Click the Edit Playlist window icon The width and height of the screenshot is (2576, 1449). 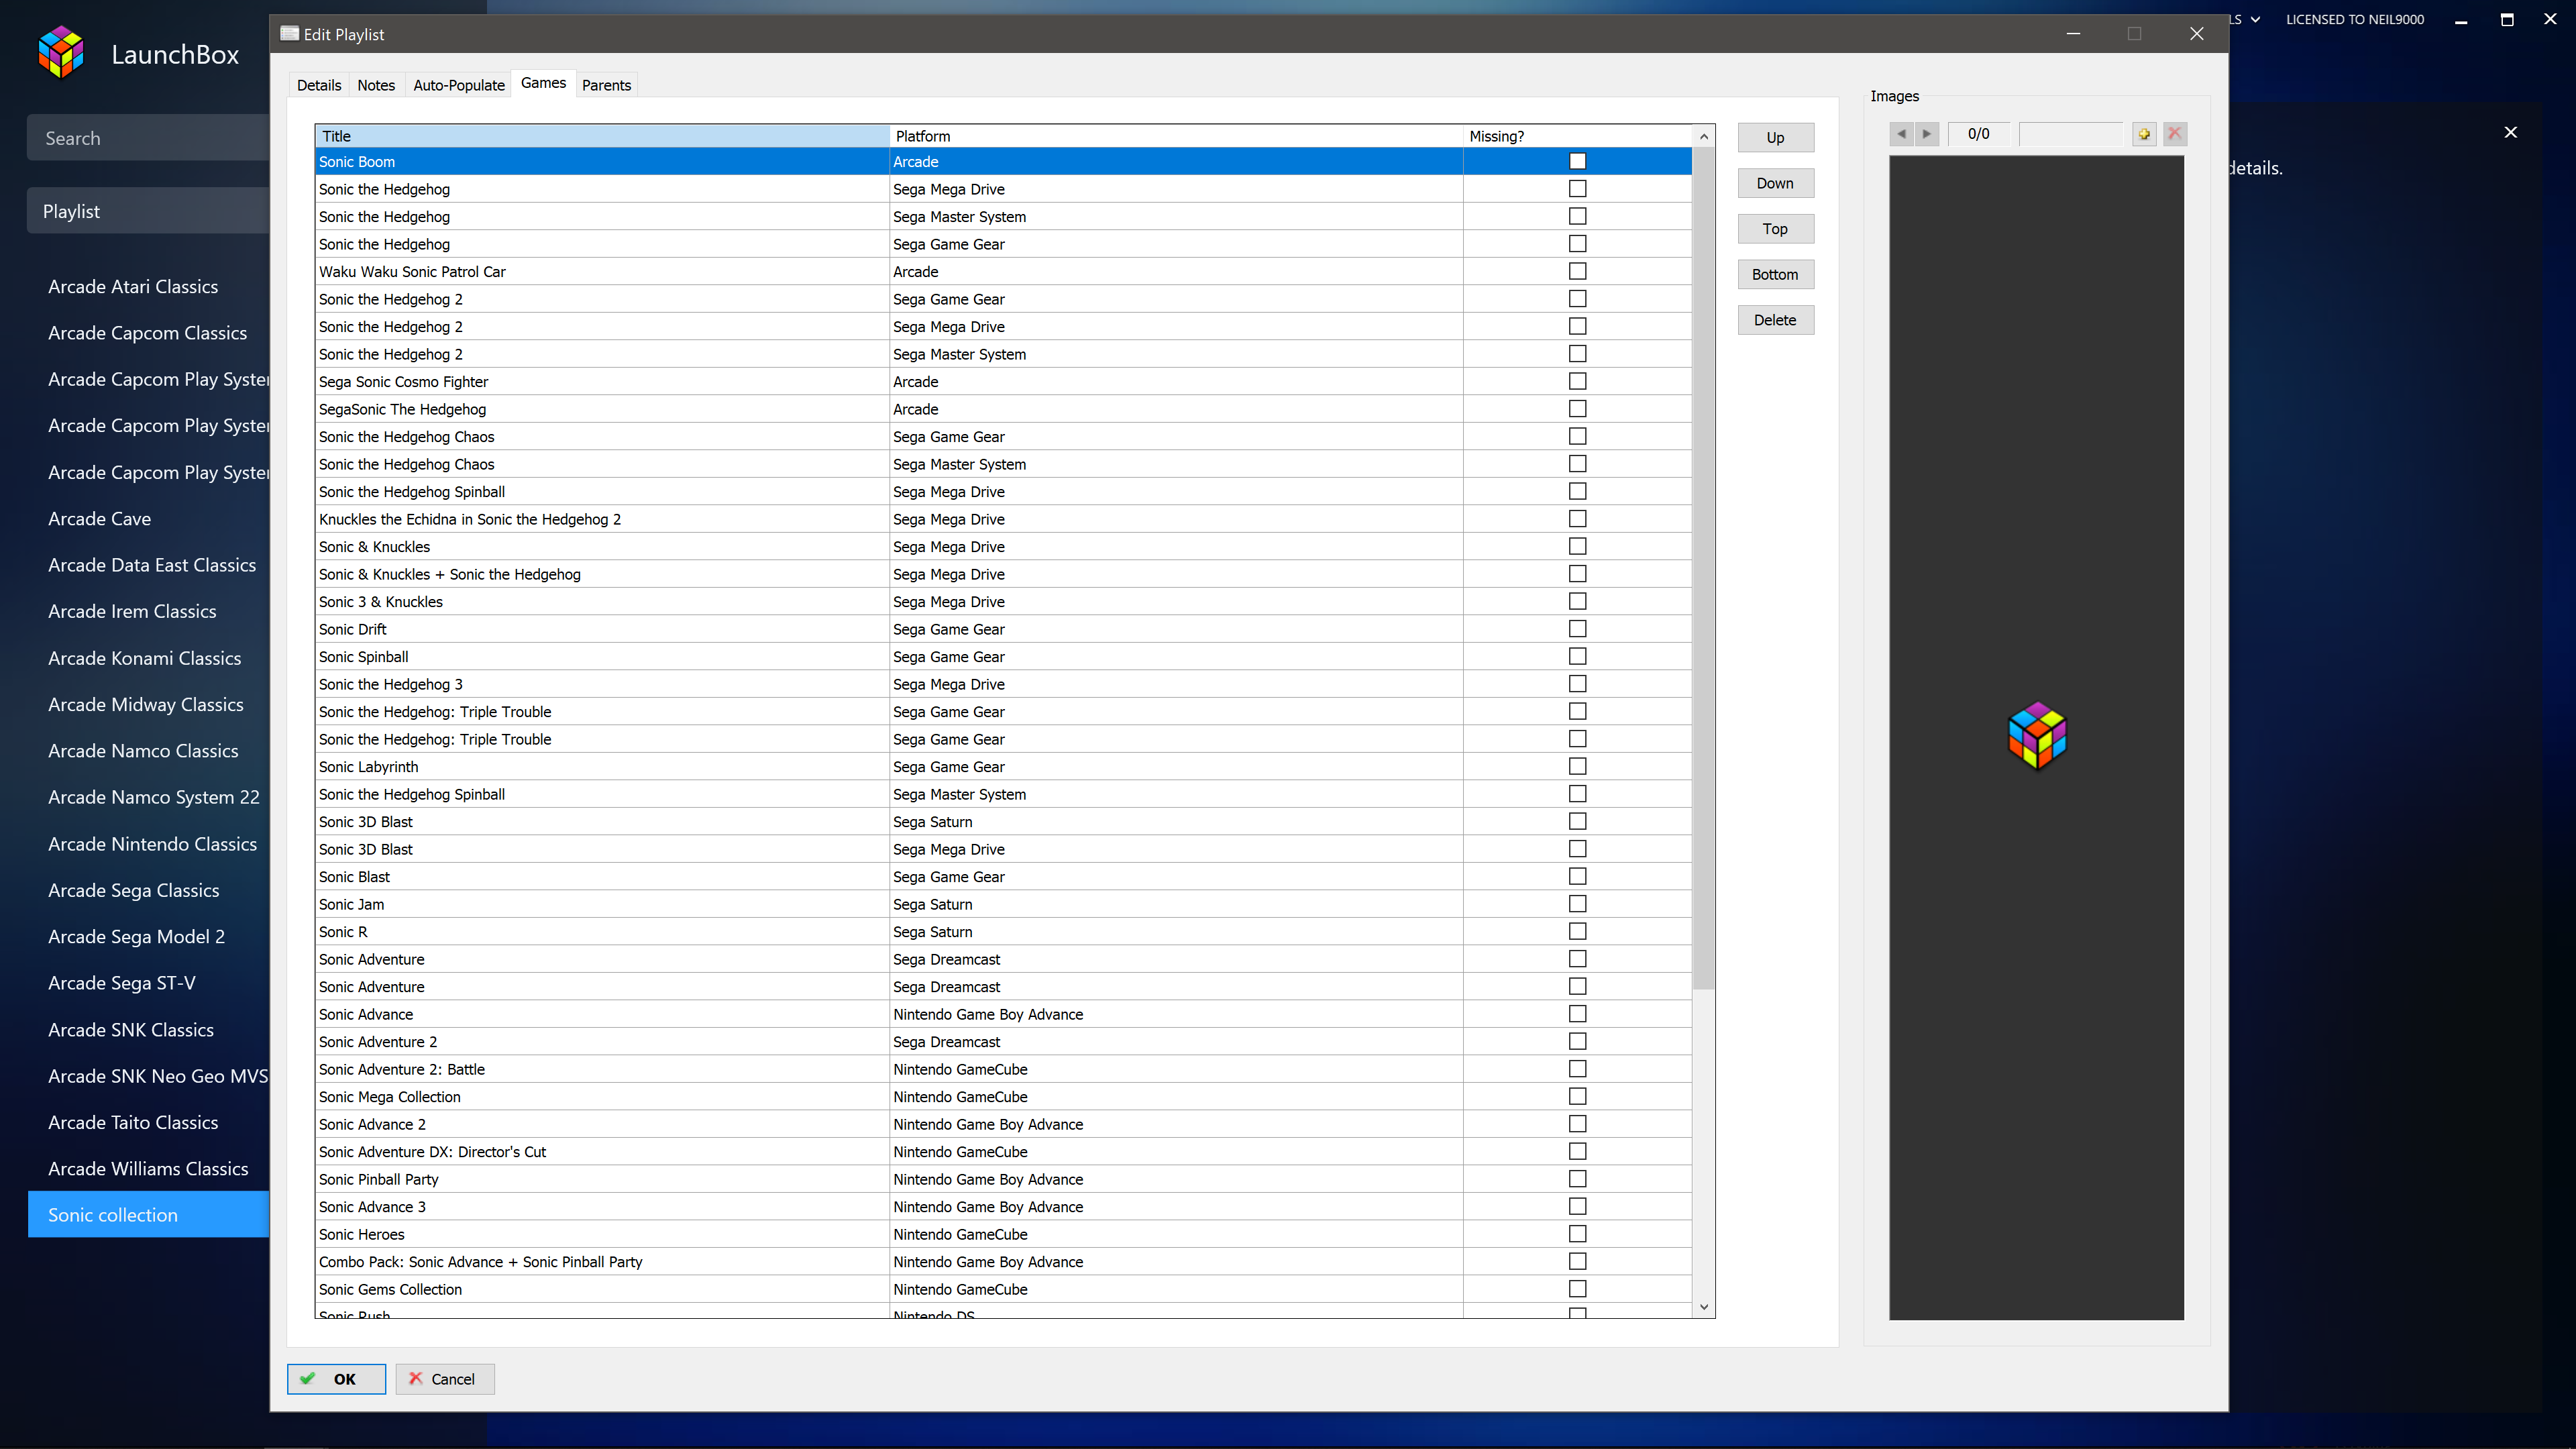tap(289, 33)
